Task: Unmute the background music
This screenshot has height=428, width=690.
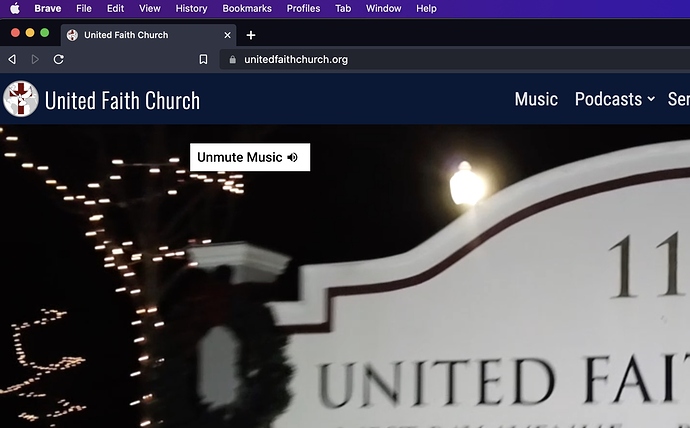Action: coord(250,157)
